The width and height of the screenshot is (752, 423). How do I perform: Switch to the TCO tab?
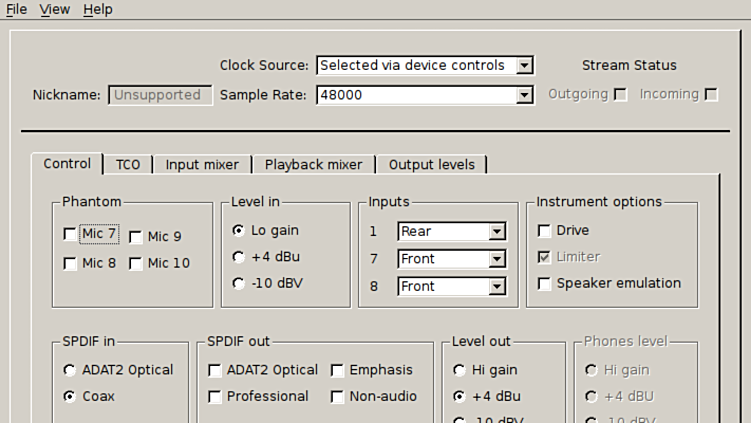click(x=127, y=165)
